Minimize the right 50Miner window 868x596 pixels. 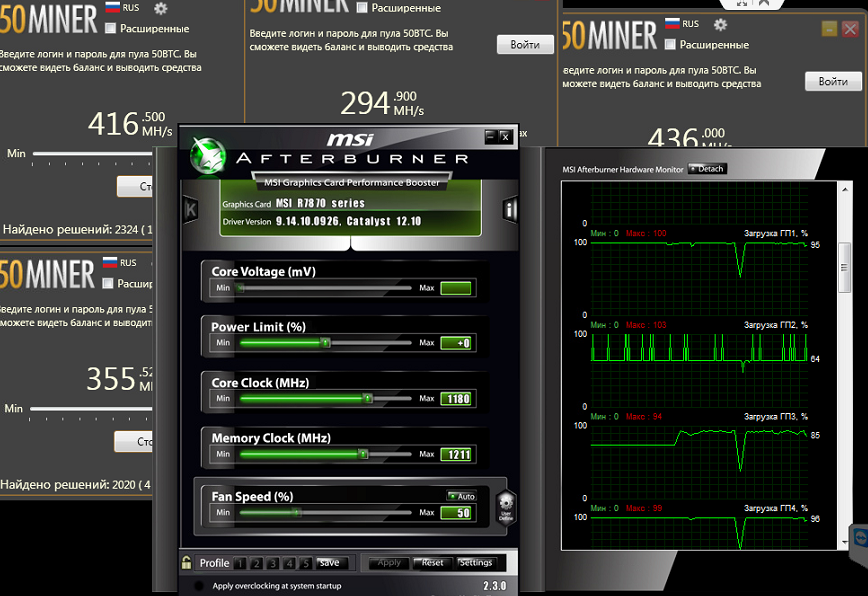[x=829, y=29]
